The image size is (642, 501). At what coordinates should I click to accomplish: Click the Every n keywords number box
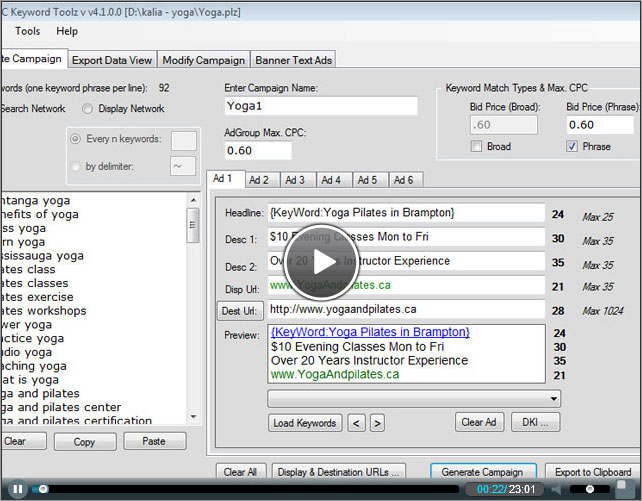pos(183,141)
